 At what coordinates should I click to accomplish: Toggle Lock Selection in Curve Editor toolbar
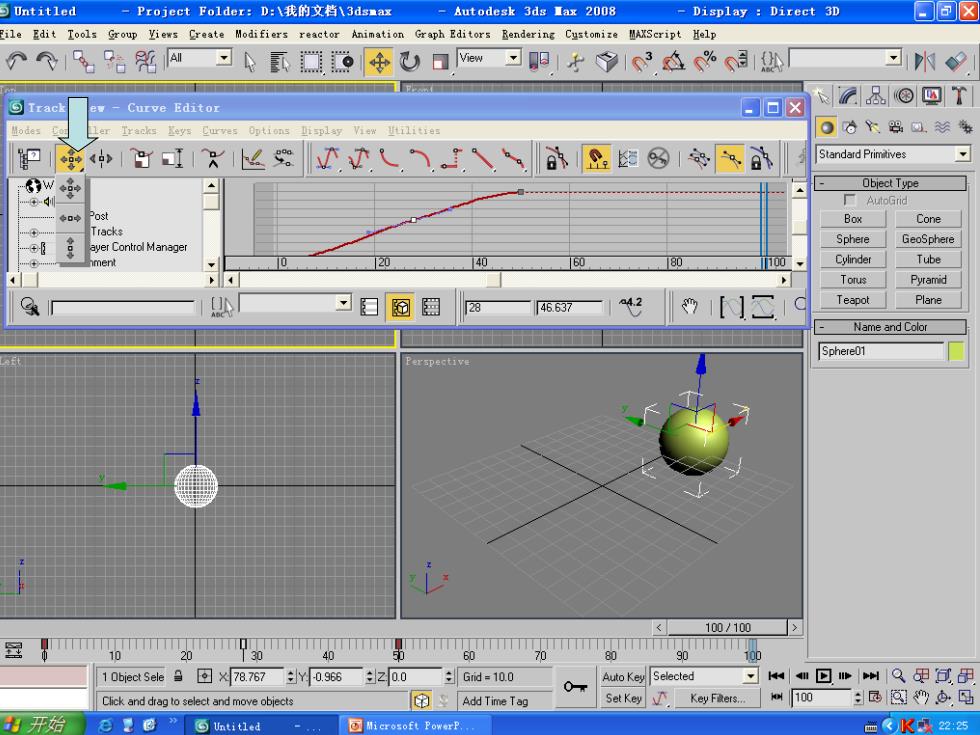click(x=556, y=159)
